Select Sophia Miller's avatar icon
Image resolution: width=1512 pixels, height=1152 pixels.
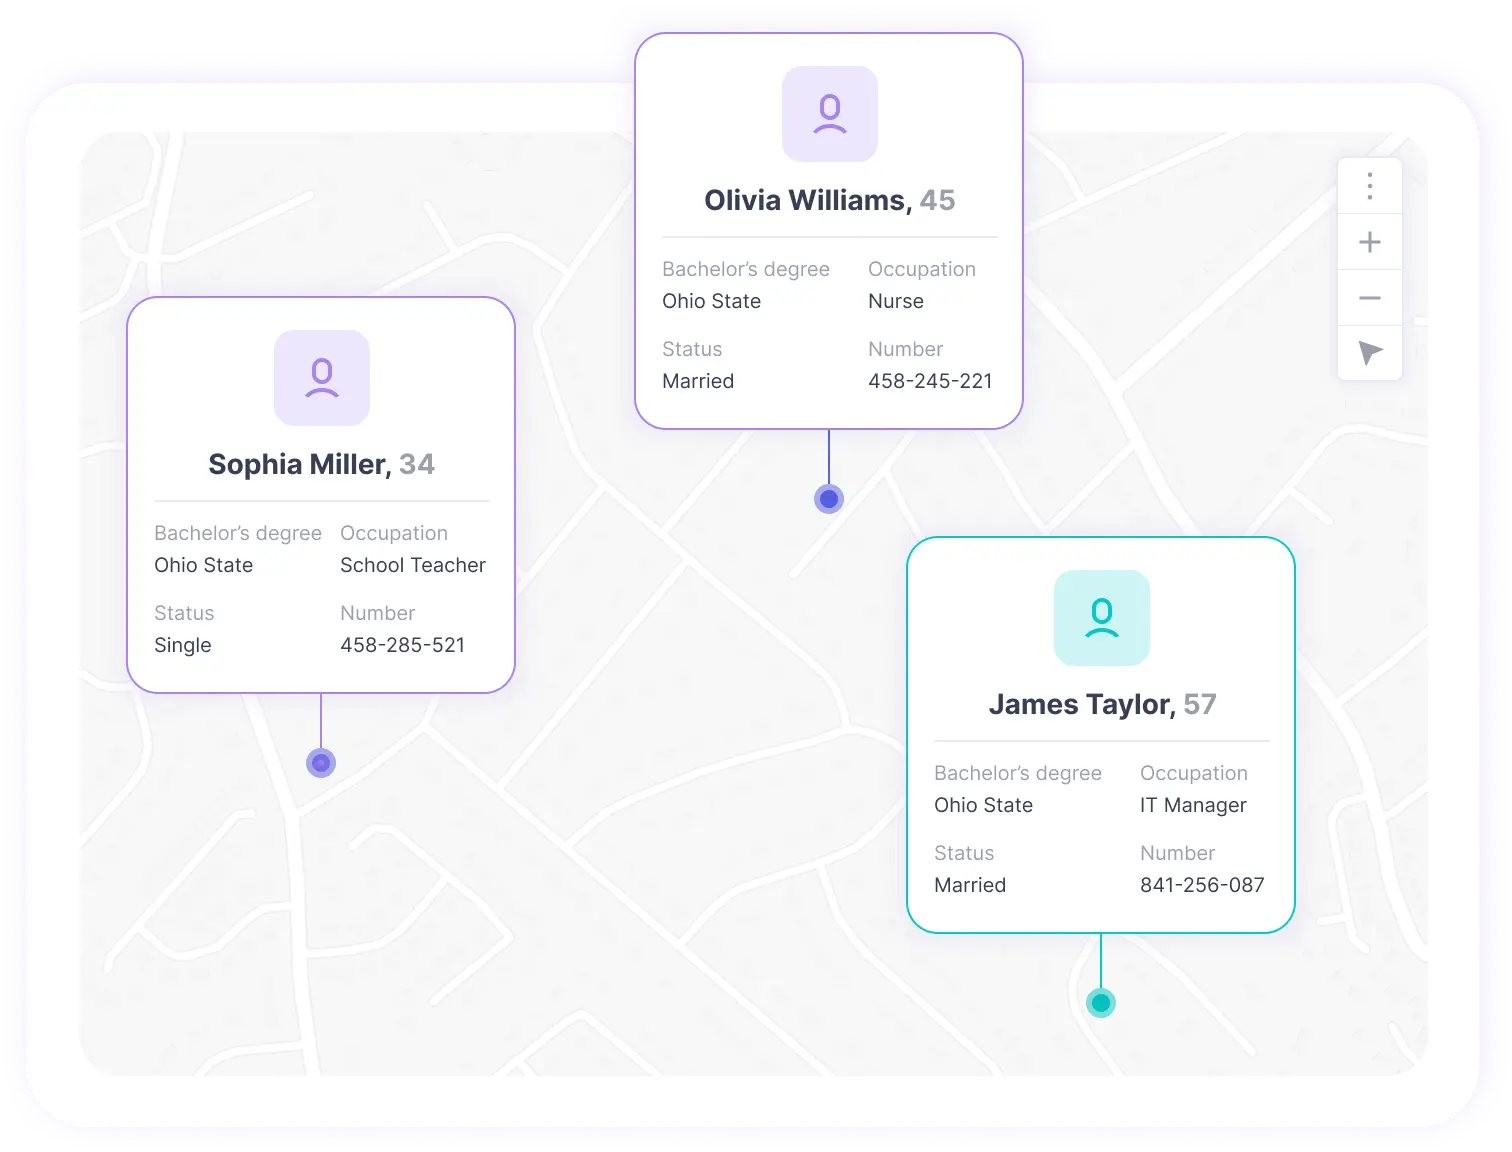pyautogui.click(x=321, y=378)
